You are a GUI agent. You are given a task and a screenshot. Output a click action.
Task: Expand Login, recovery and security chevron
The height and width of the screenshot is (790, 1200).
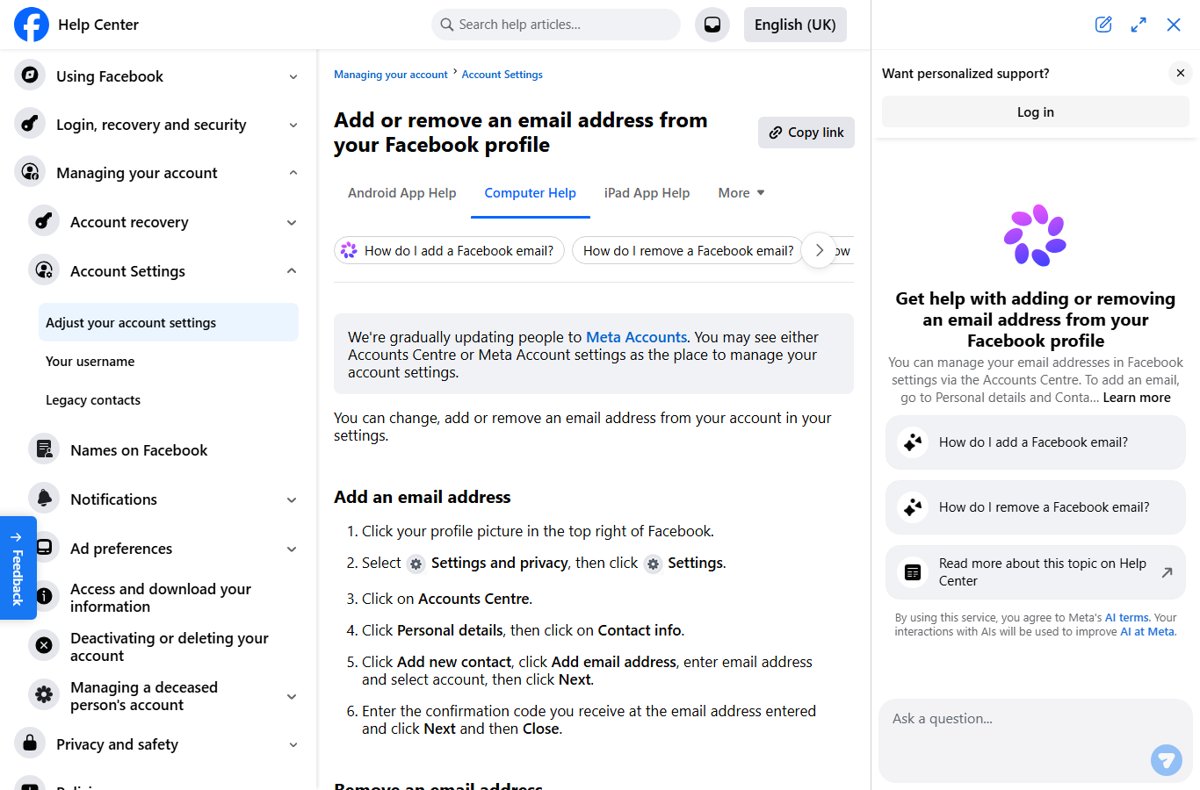[293, 125]
